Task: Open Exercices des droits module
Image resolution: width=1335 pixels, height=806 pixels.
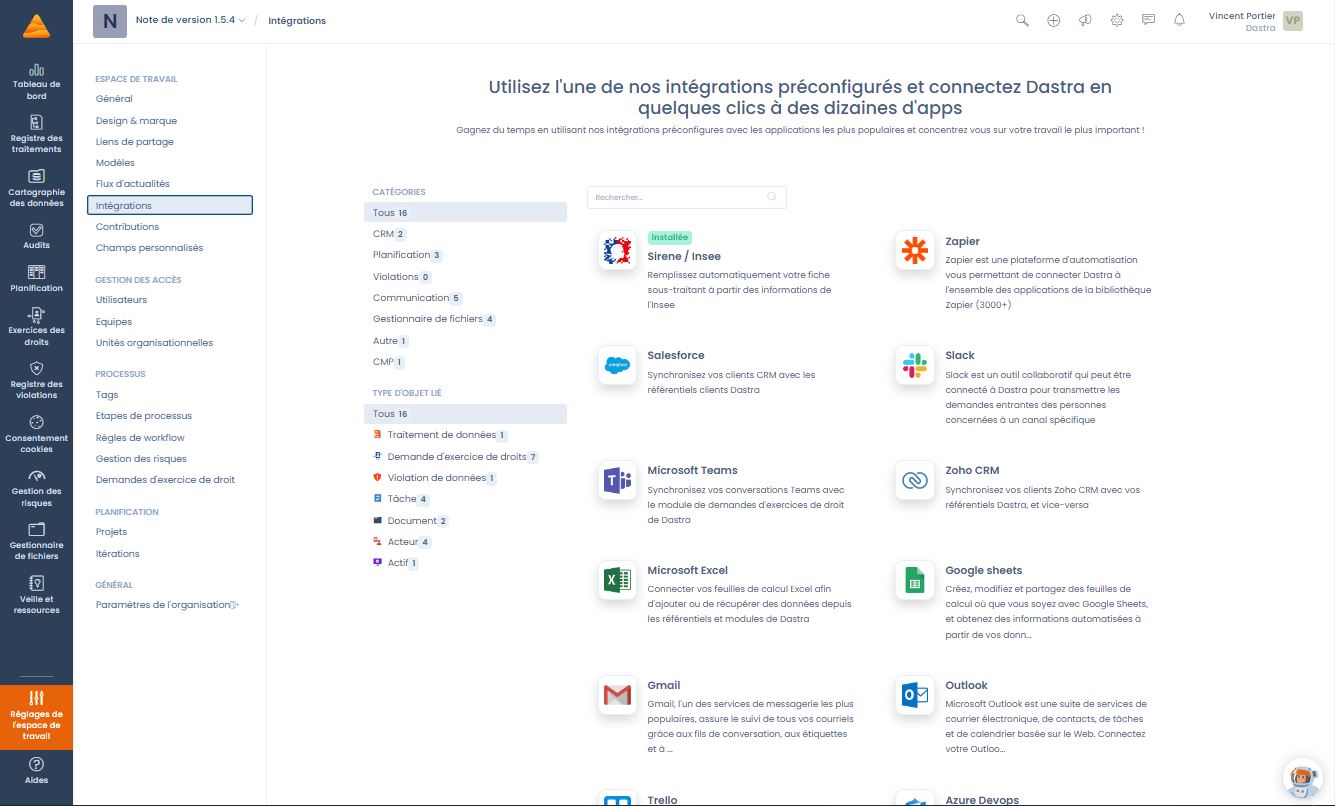Action: (36, 327)
